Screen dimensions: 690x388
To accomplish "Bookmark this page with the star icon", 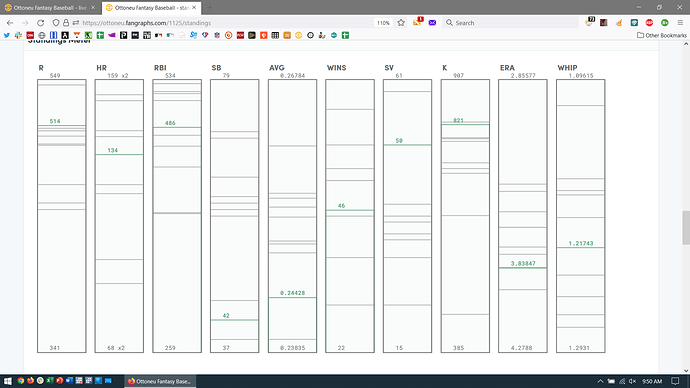I will click(401, 23).
